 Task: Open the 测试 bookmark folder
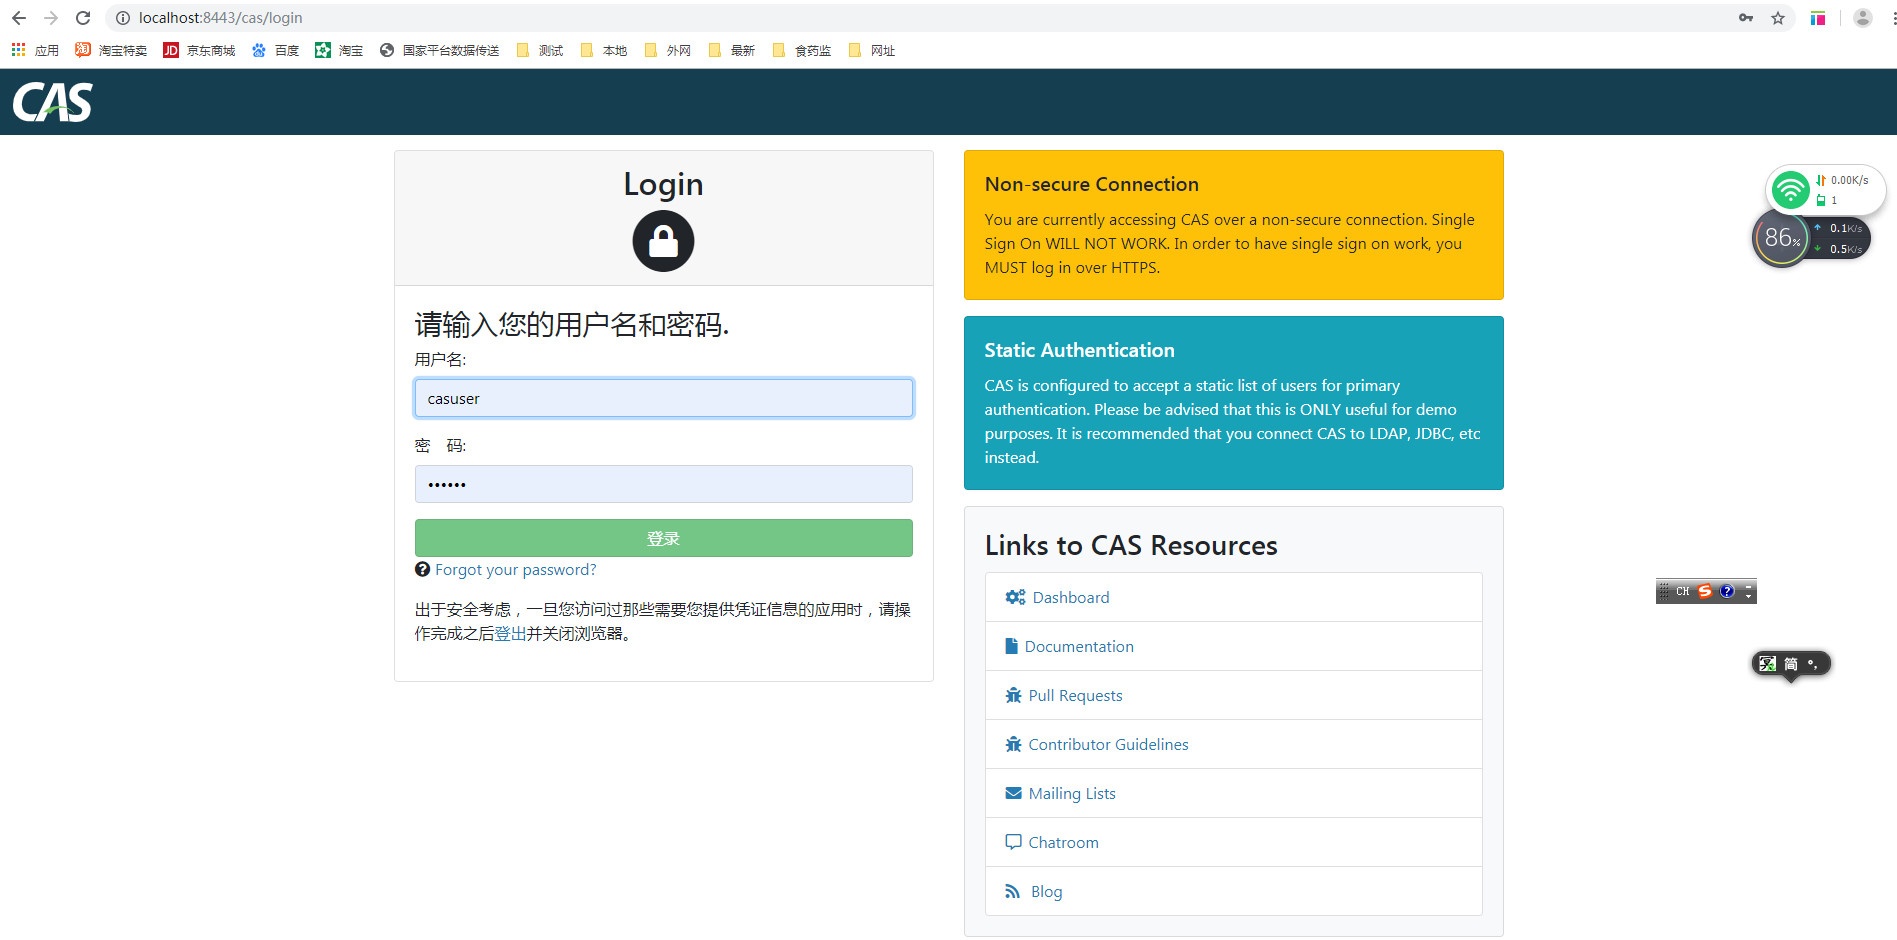click(x=540, y=50)
